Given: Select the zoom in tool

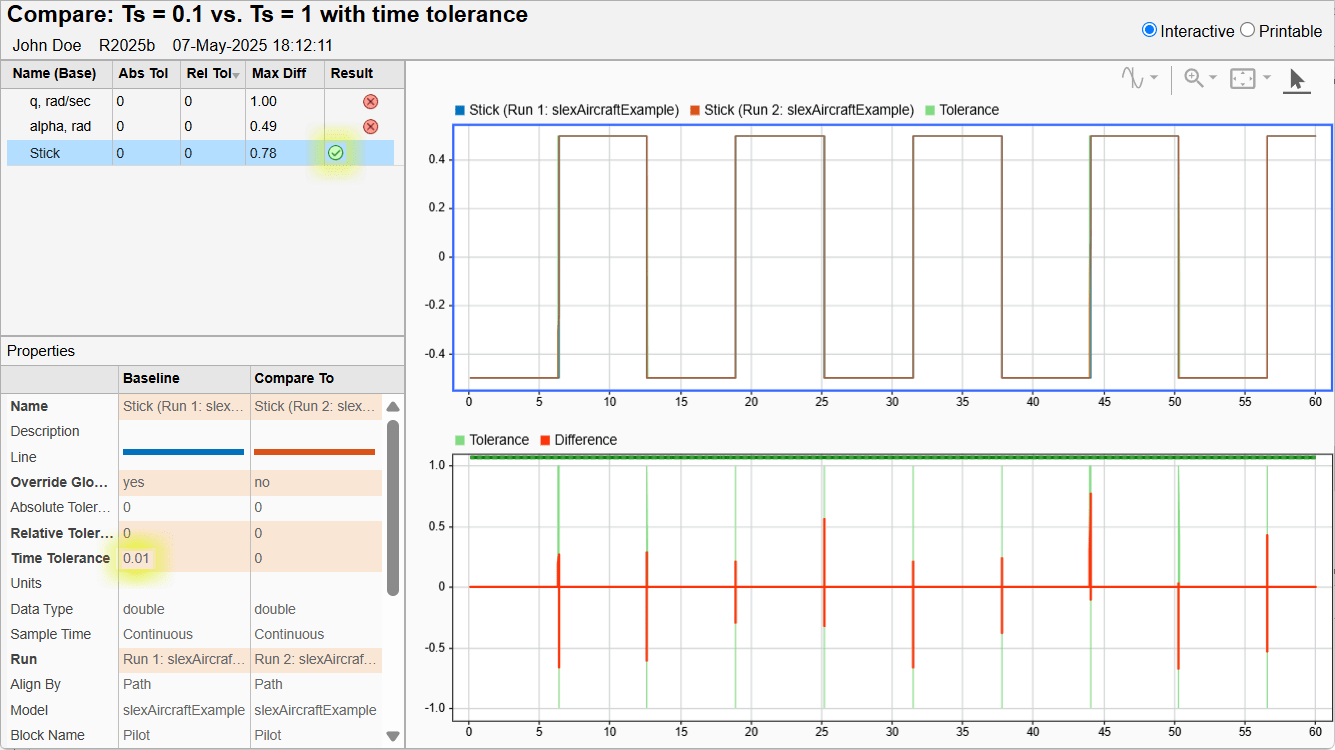Looking at the screenshot, I should [x=1192, y=78].
